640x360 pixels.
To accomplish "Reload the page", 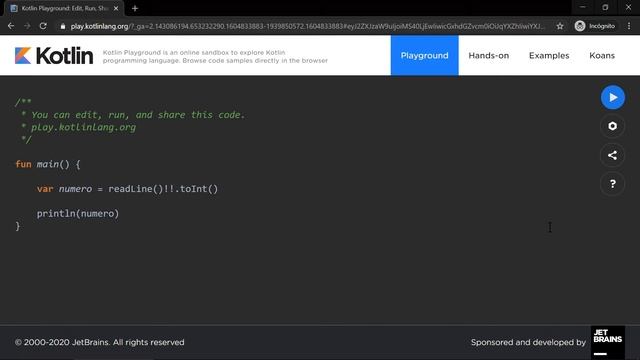I will [43, 26].
